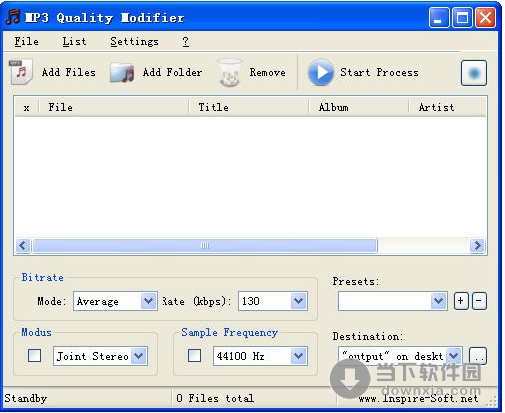Maximize the MP3 Quality Modifier window

462,17
